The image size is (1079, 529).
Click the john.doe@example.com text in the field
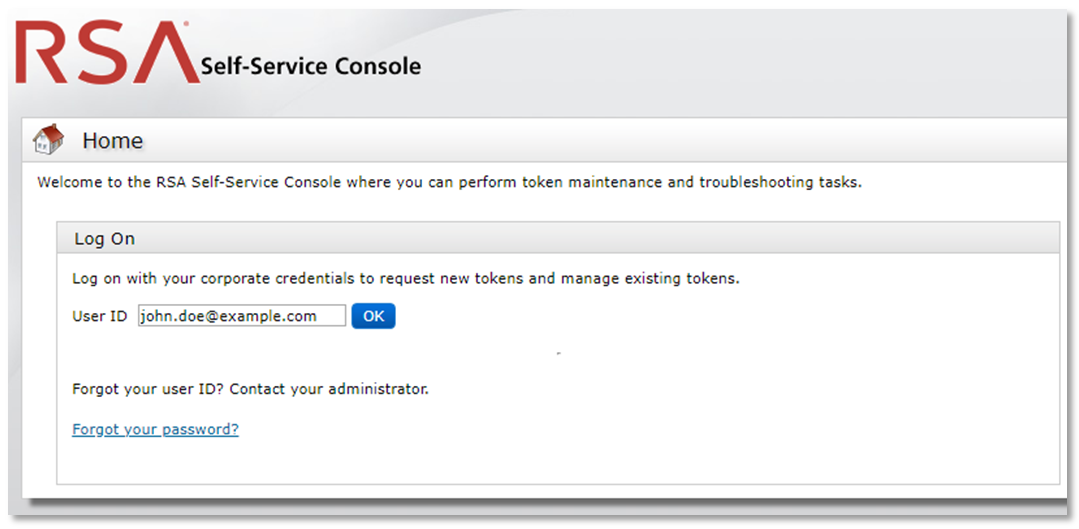point(229,316)
